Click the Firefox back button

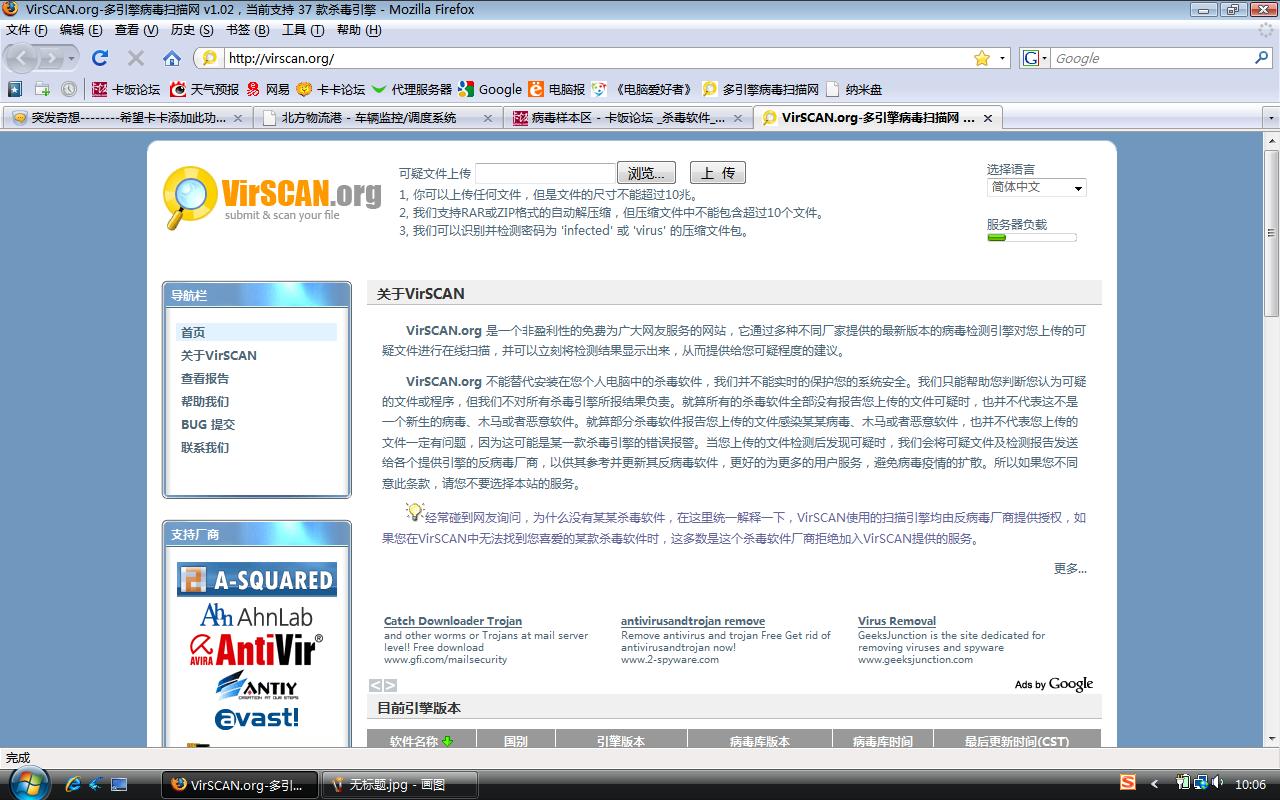point(22,58)
